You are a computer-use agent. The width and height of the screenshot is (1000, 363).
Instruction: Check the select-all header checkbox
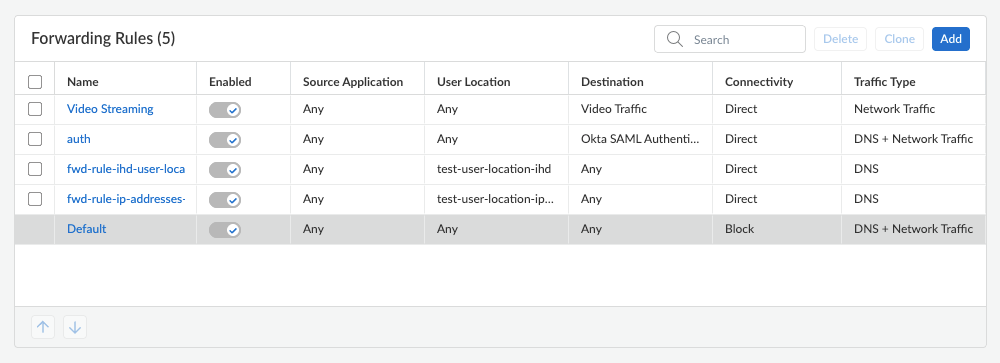pos(35,82)
